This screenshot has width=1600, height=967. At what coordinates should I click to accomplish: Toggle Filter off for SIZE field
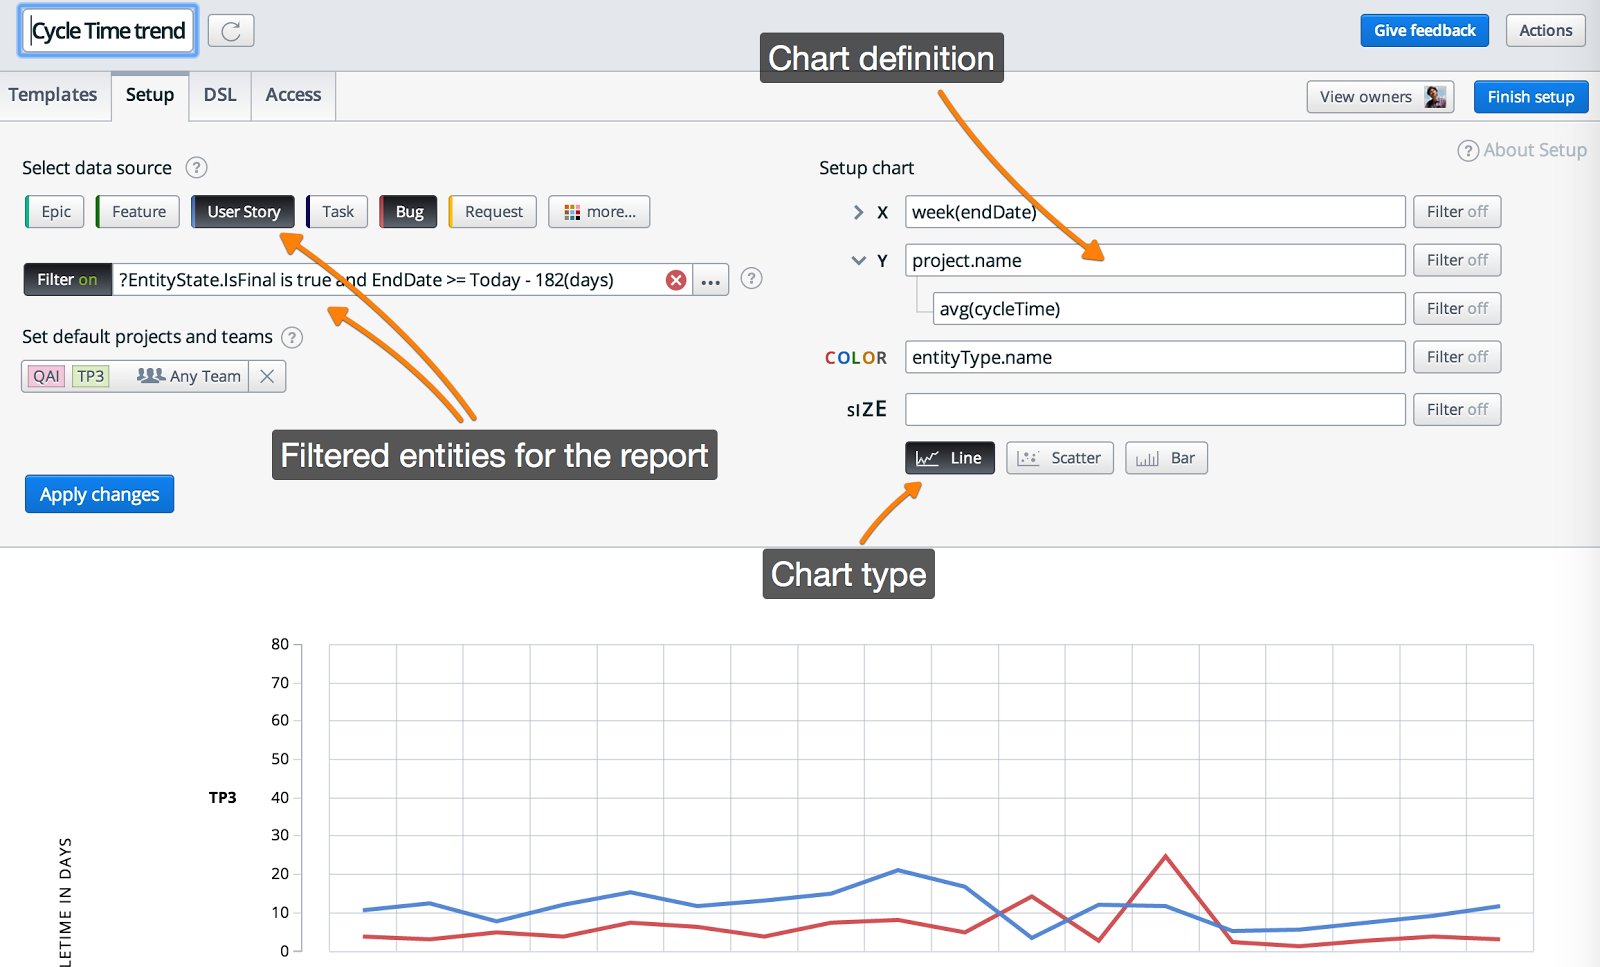coord(1457,410)
